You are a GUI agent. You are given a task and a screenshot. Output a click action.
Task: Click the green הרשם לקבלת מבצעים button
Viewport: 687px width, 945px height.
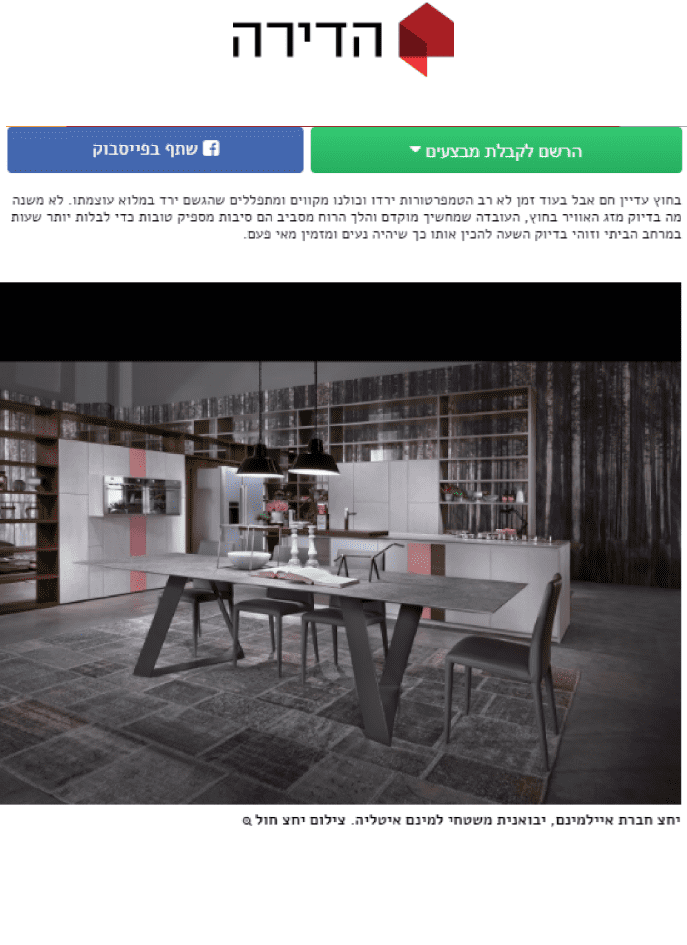tap(496, 150)
